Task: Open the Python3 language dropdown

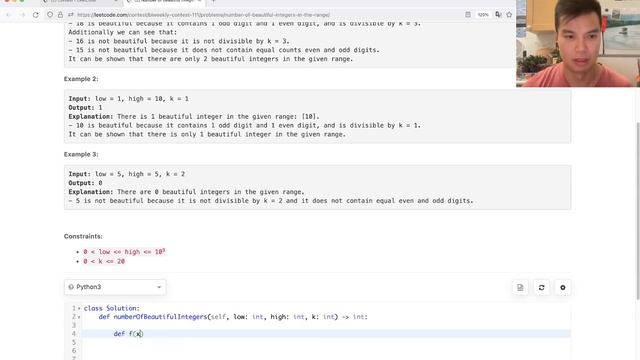Action: [115, 287]
